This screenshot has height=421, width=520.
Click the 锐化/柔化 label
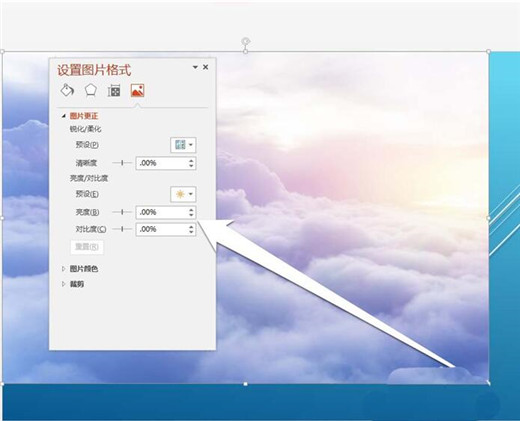tap(85, 129)
